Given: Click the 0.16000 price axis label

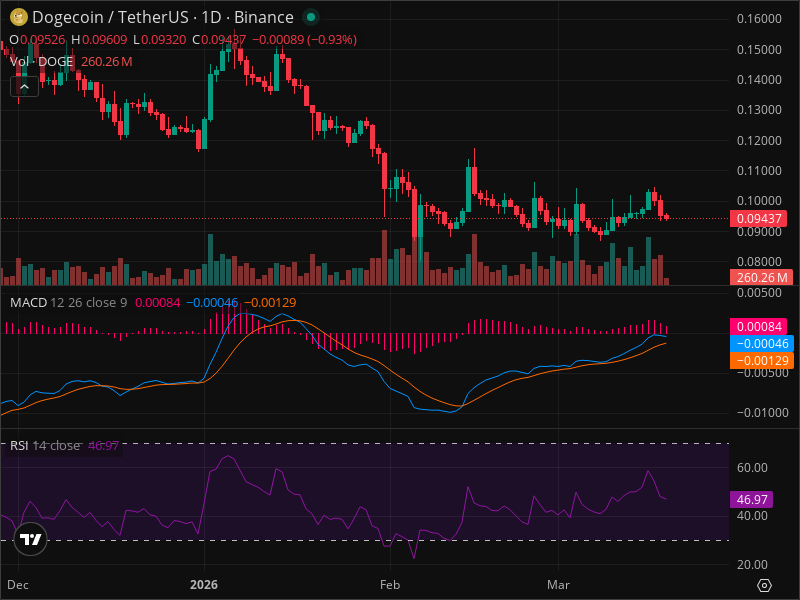Looking at the screenshot, I should (x=759, y=19).
